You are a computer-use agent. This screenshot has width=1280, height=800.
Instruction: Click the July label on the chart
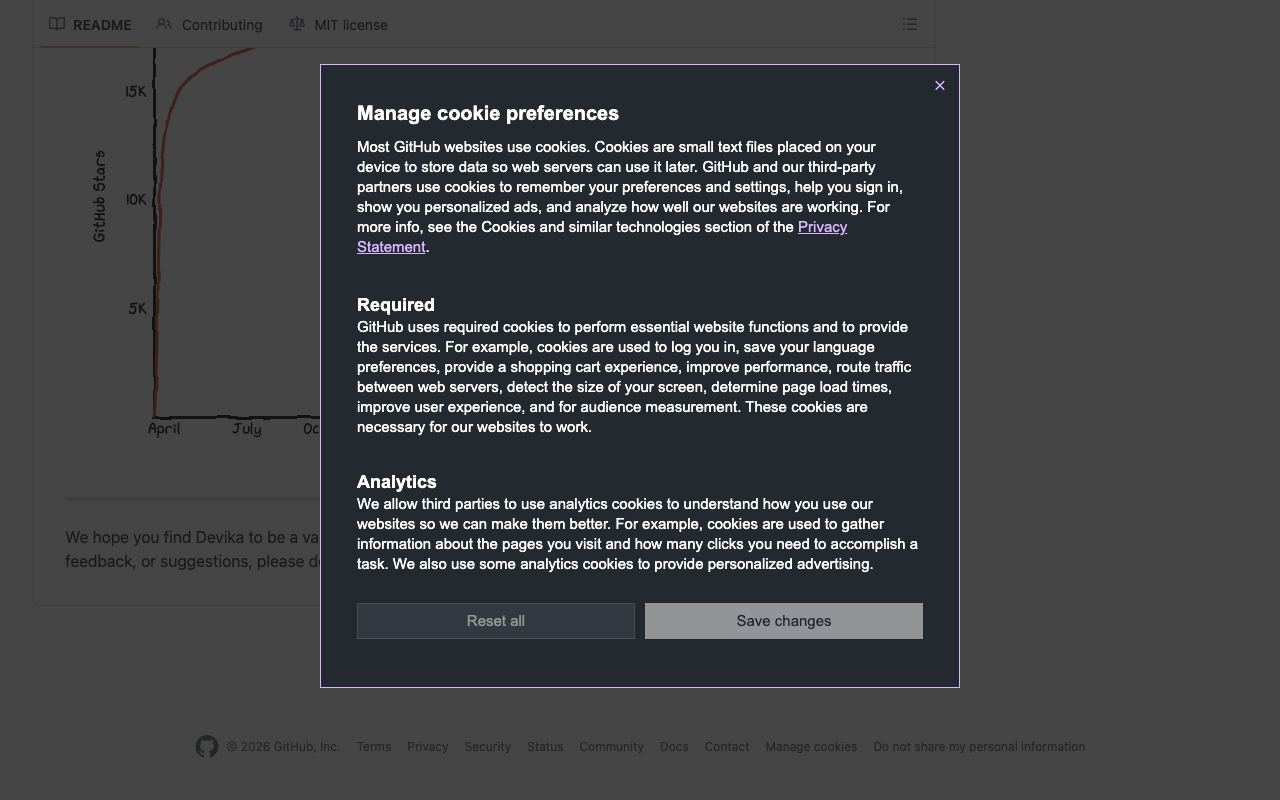(x=247, y=429)
